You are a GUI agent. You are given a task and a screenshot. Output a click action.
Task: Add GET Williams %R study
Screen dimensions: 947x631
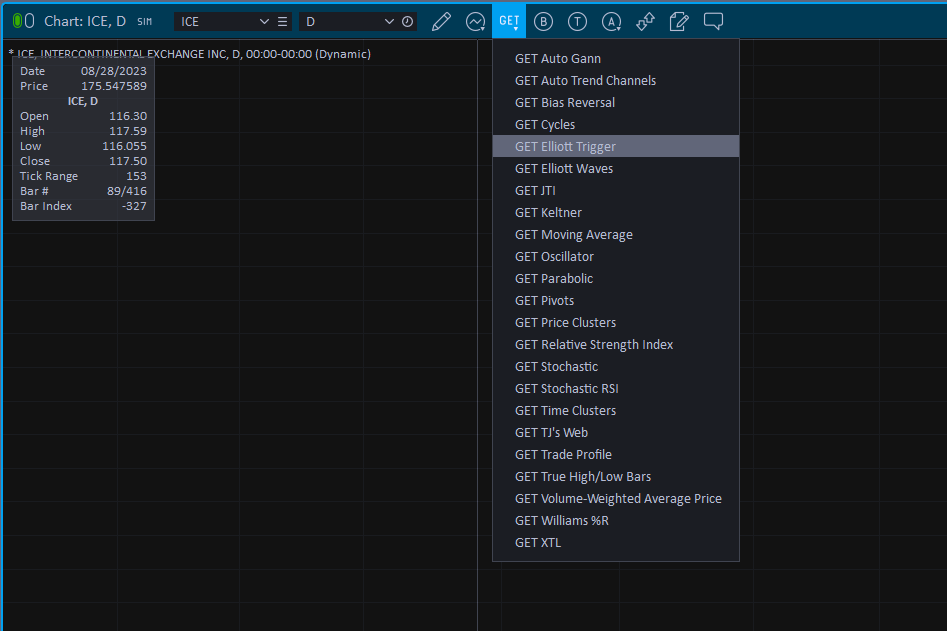[616, 520]
